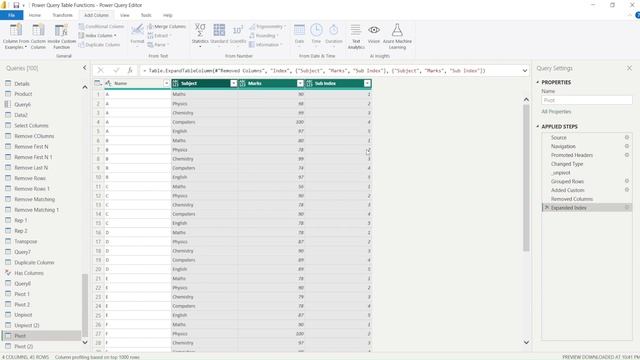The height and width of the screenshot is (360, 640).
Task: Click Subject column data type icon
Action: point(176,83)
